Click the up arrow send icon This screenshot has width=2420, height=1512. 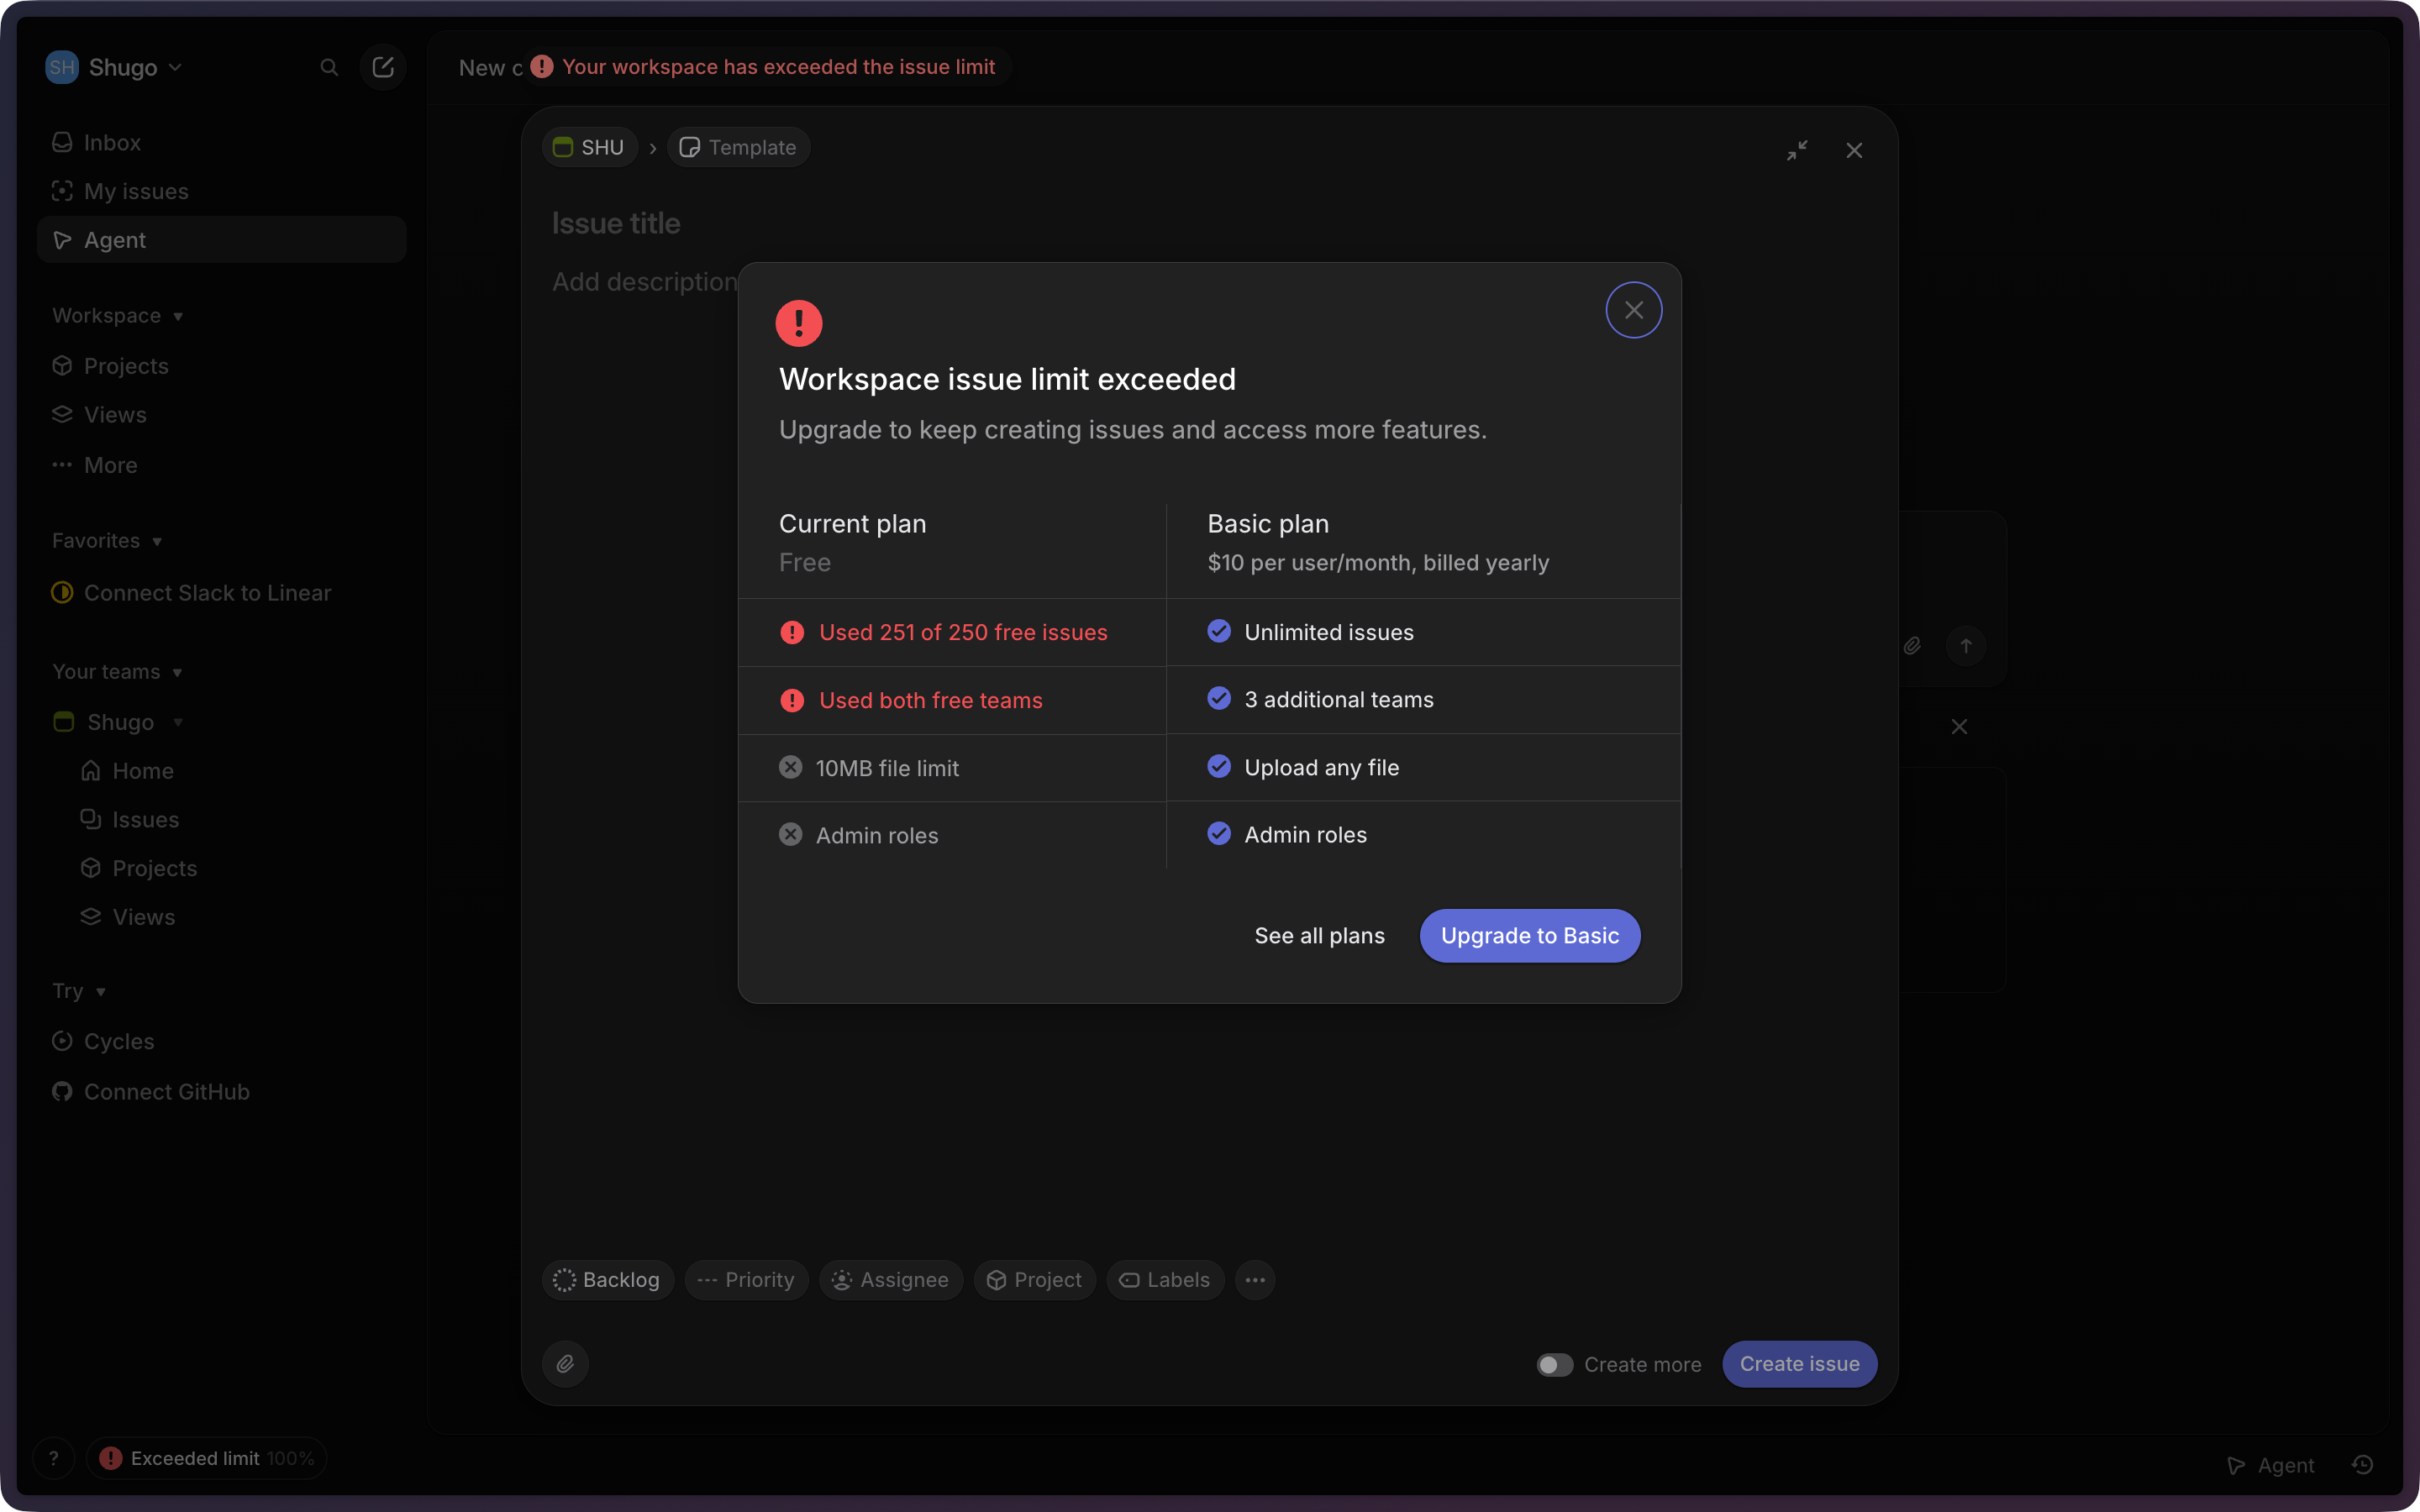[1966, 646]
